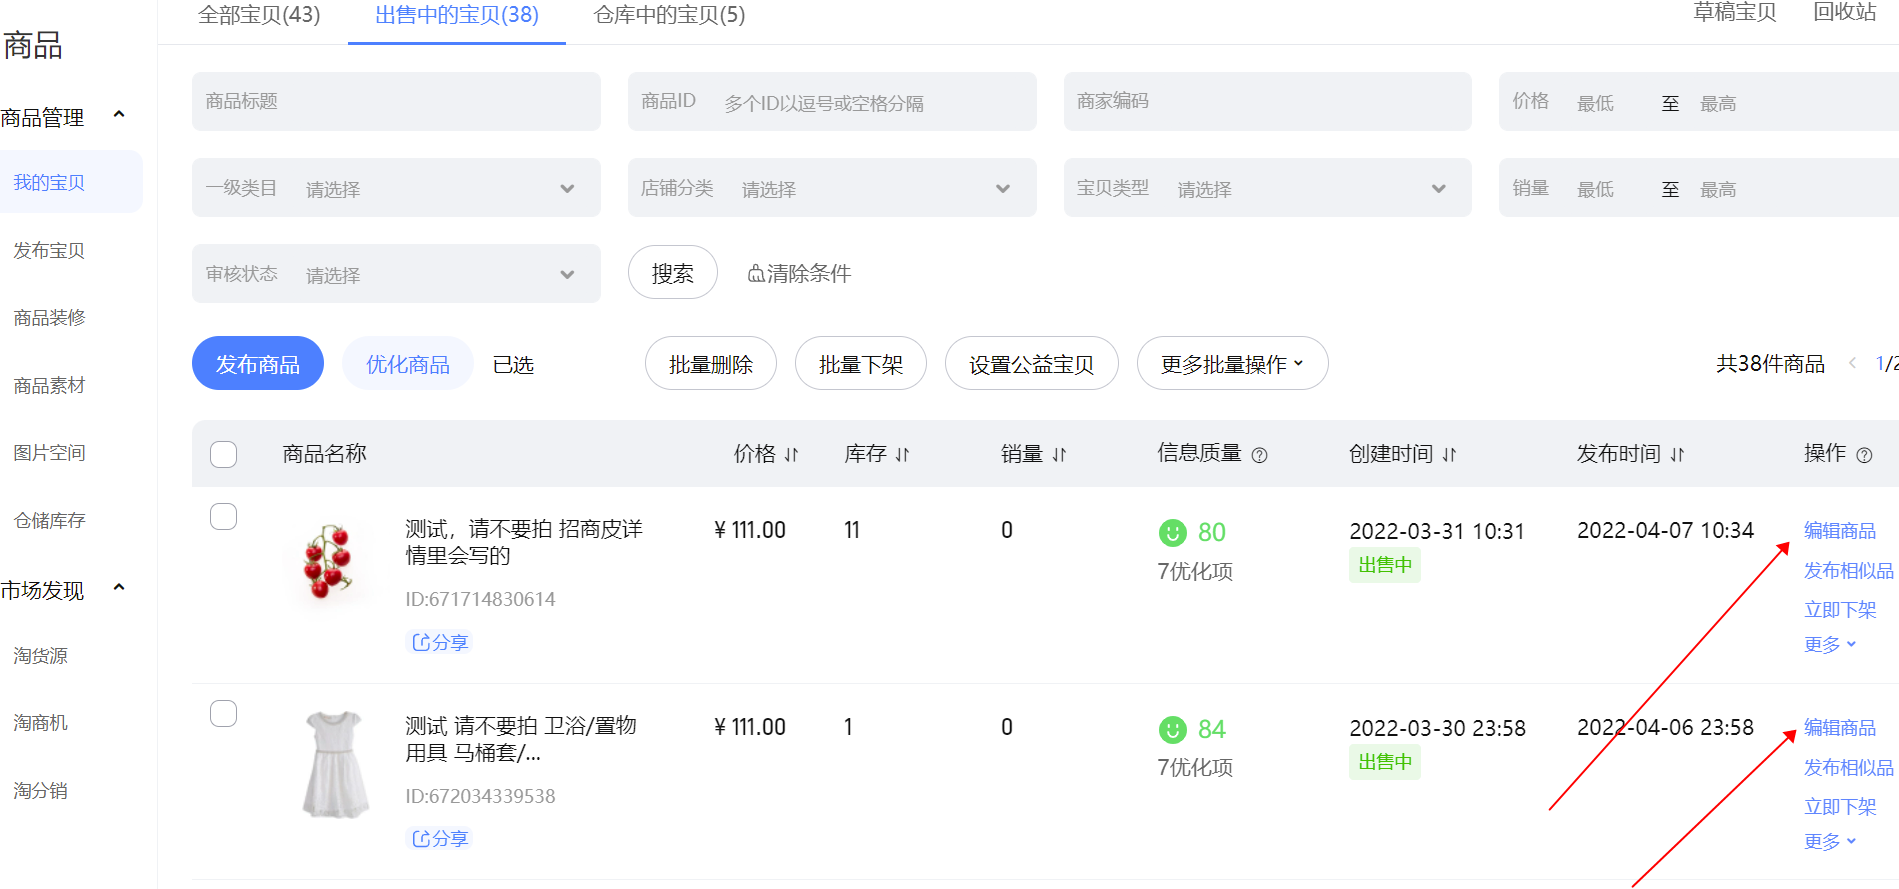Sort the table by 销量 arrows icon
The width and height of the screenshot is (1899, 889).
[x=1059, y=455]
